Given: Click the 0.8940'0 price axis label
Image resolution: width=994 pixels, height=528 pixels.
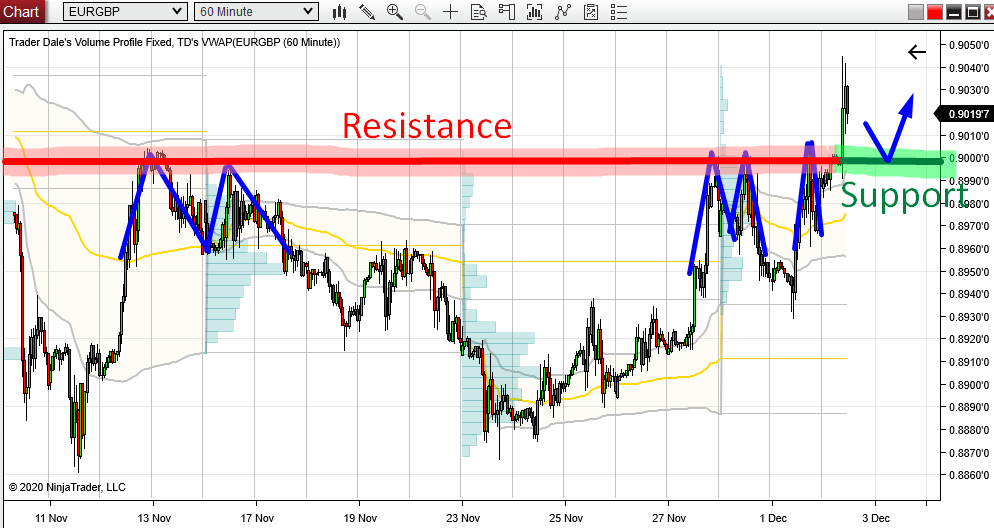Looking at the screenshot, I should tap(968, 294).
